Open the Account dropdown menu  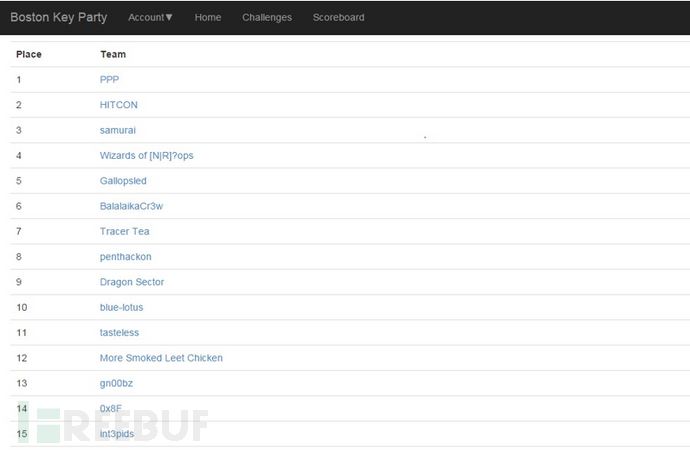pyautogui.click(x=150, y=18)
